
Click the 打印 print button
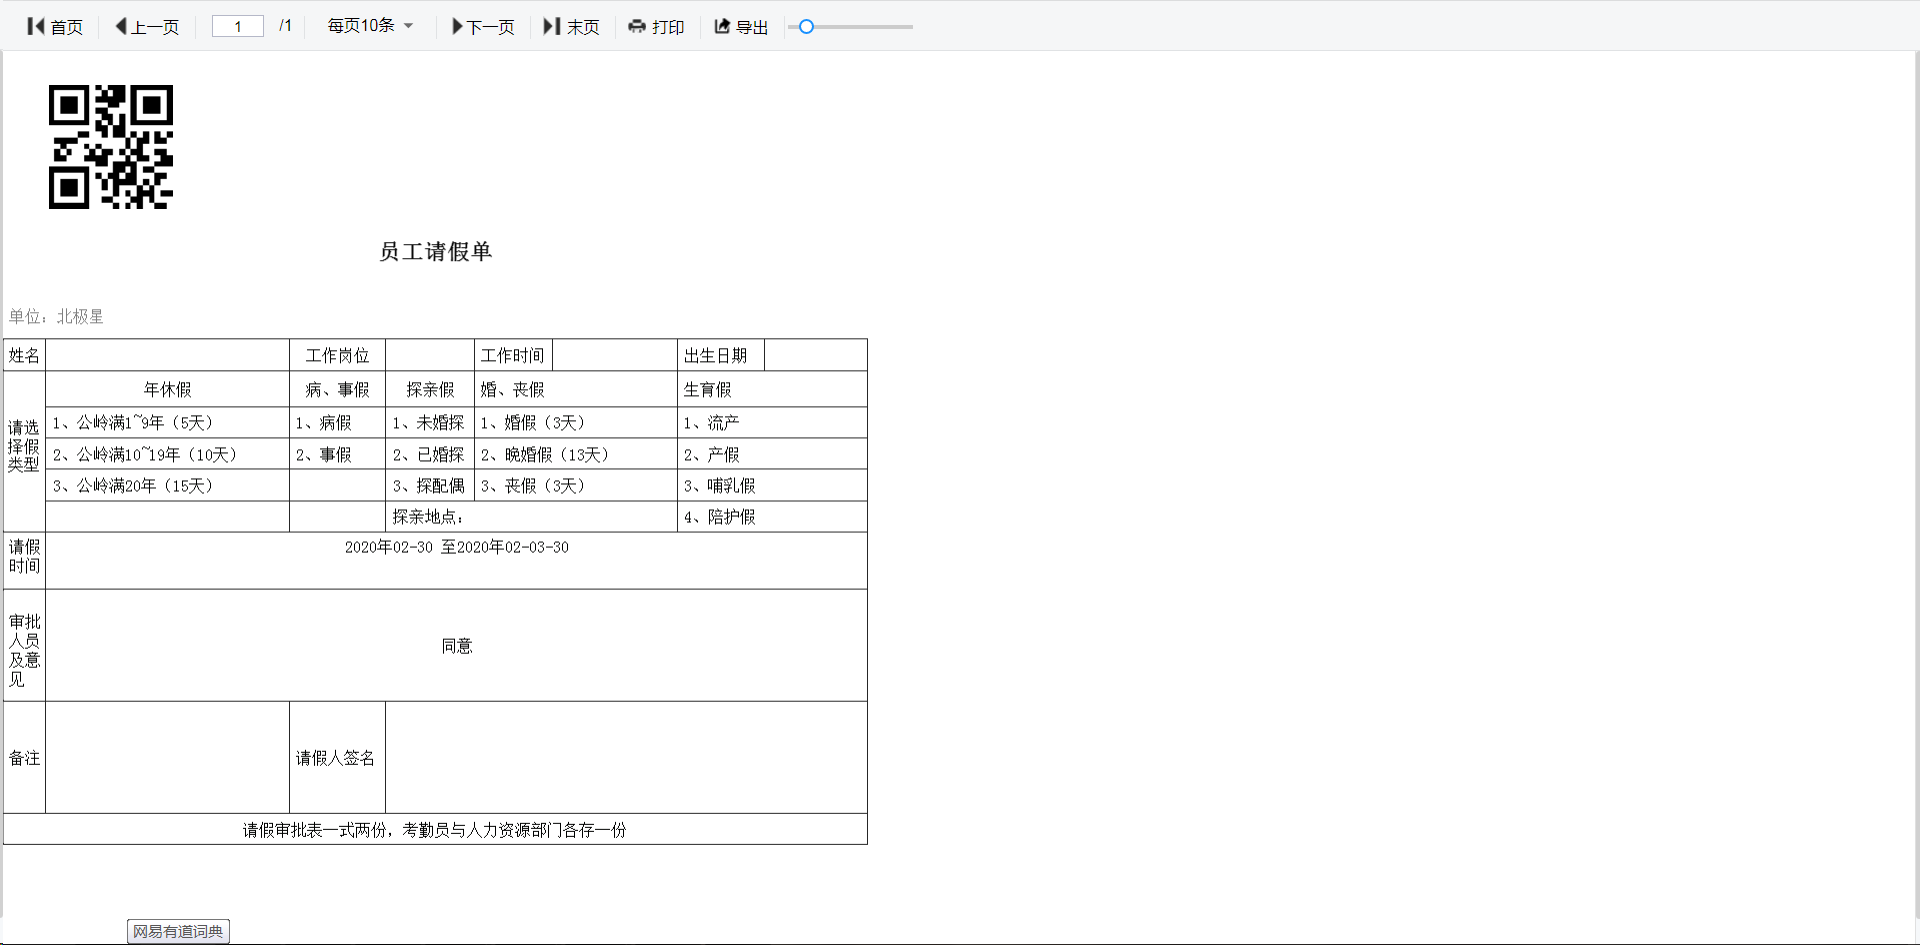[x=656, y=27]
